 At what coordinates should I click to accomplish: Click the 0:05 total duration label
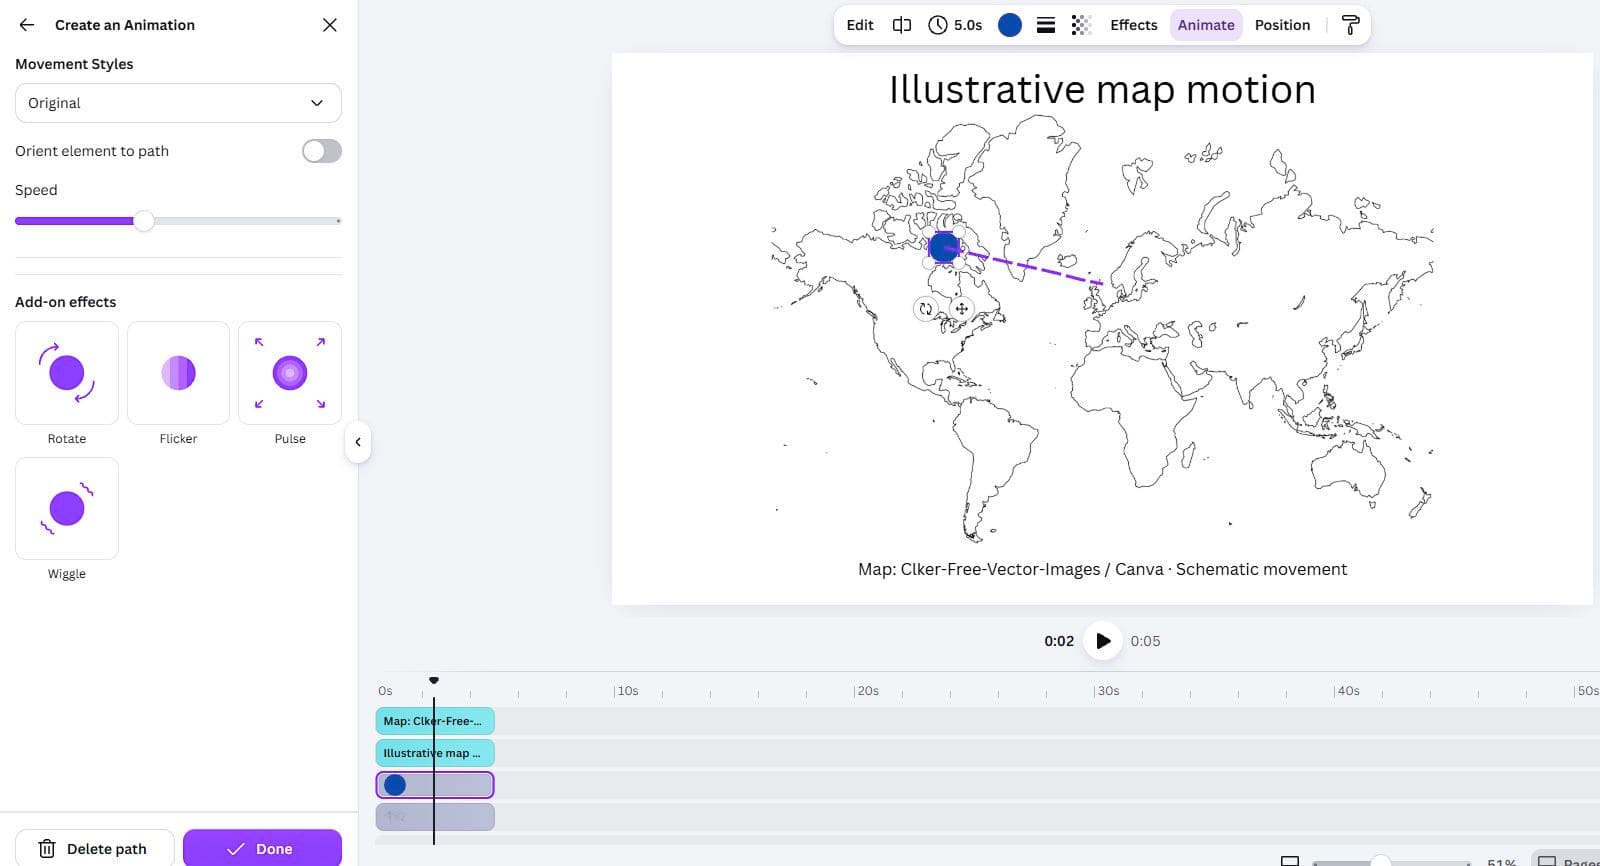[1145, 641]
